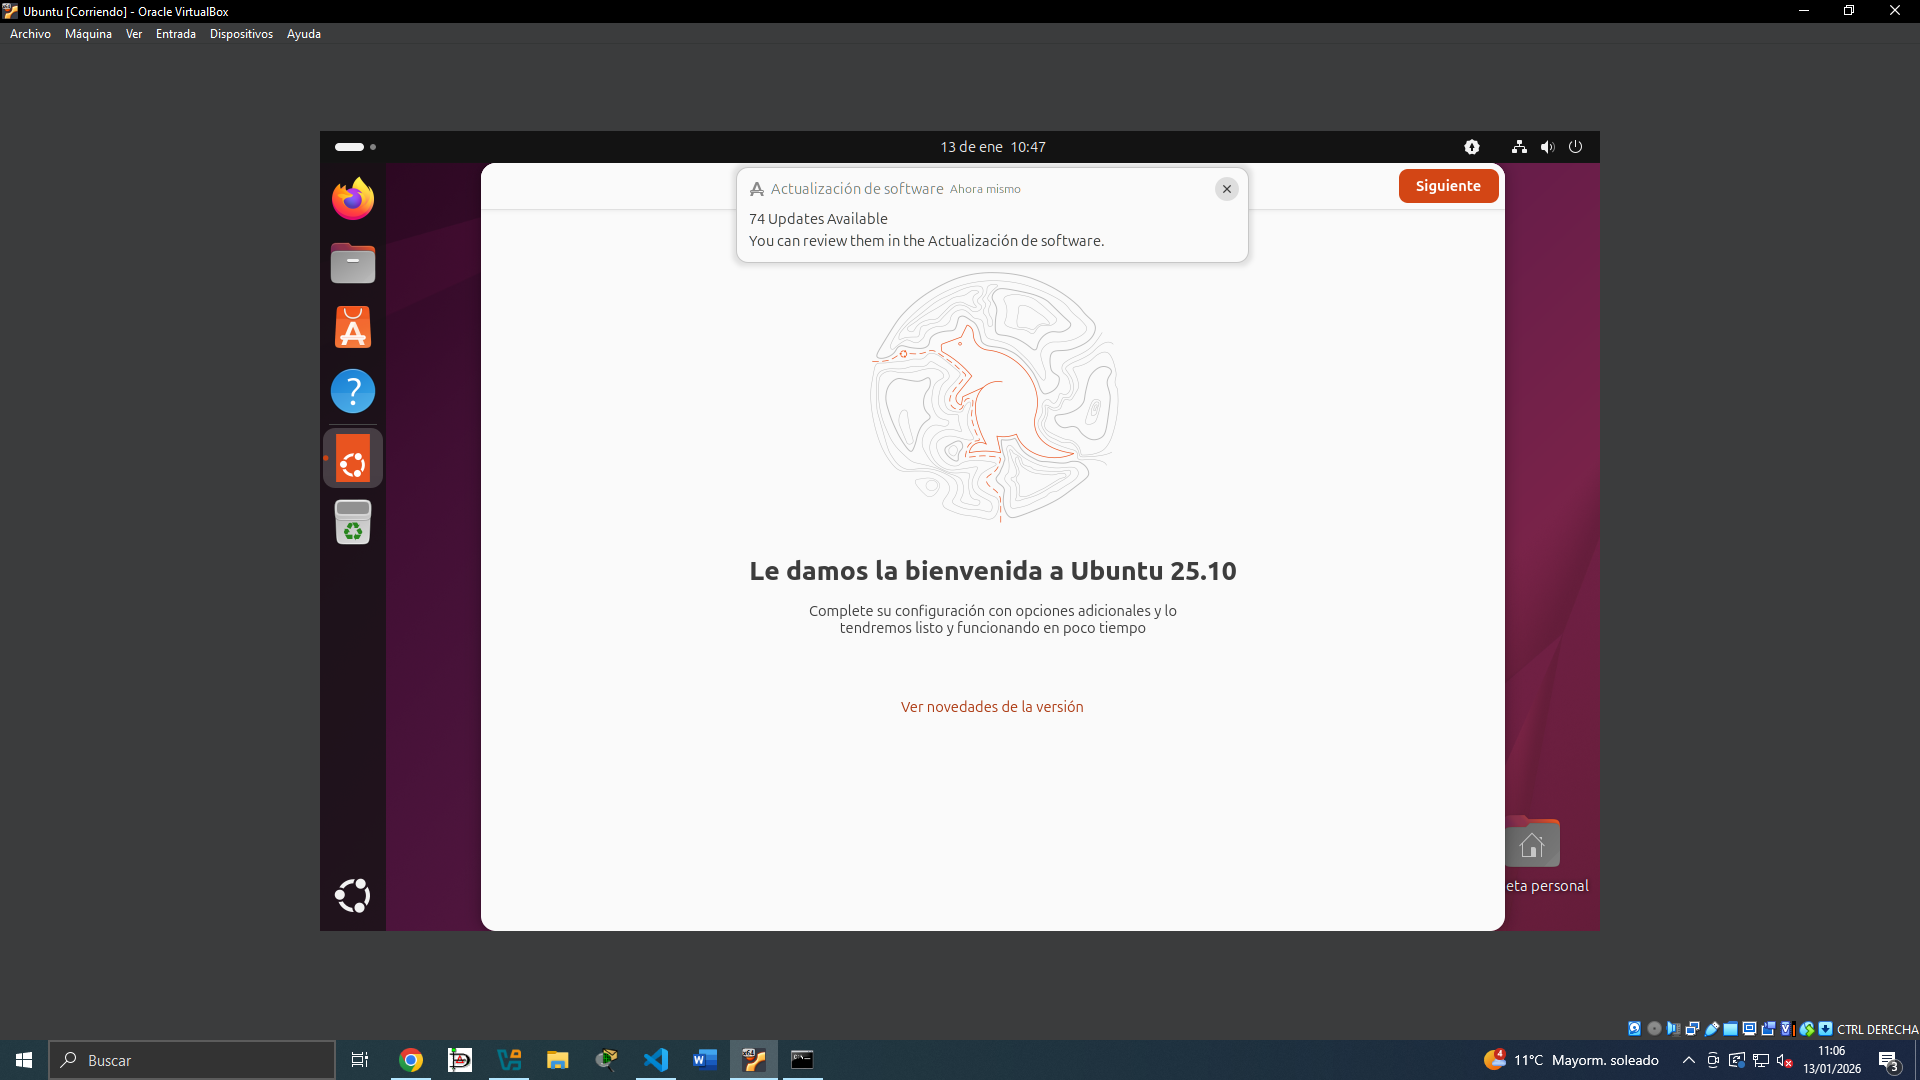Open the Windows Start menu
Image resolution: width=1920 pixels, height=1080 pixels.
[24, 1060]
